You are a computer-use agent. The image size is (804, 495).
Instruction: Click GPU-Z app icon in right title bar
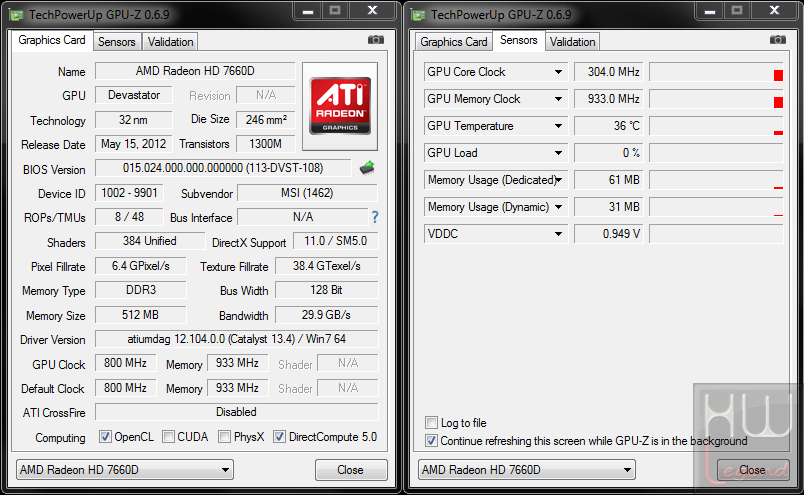pyautogui.click(x=418, y=14)
